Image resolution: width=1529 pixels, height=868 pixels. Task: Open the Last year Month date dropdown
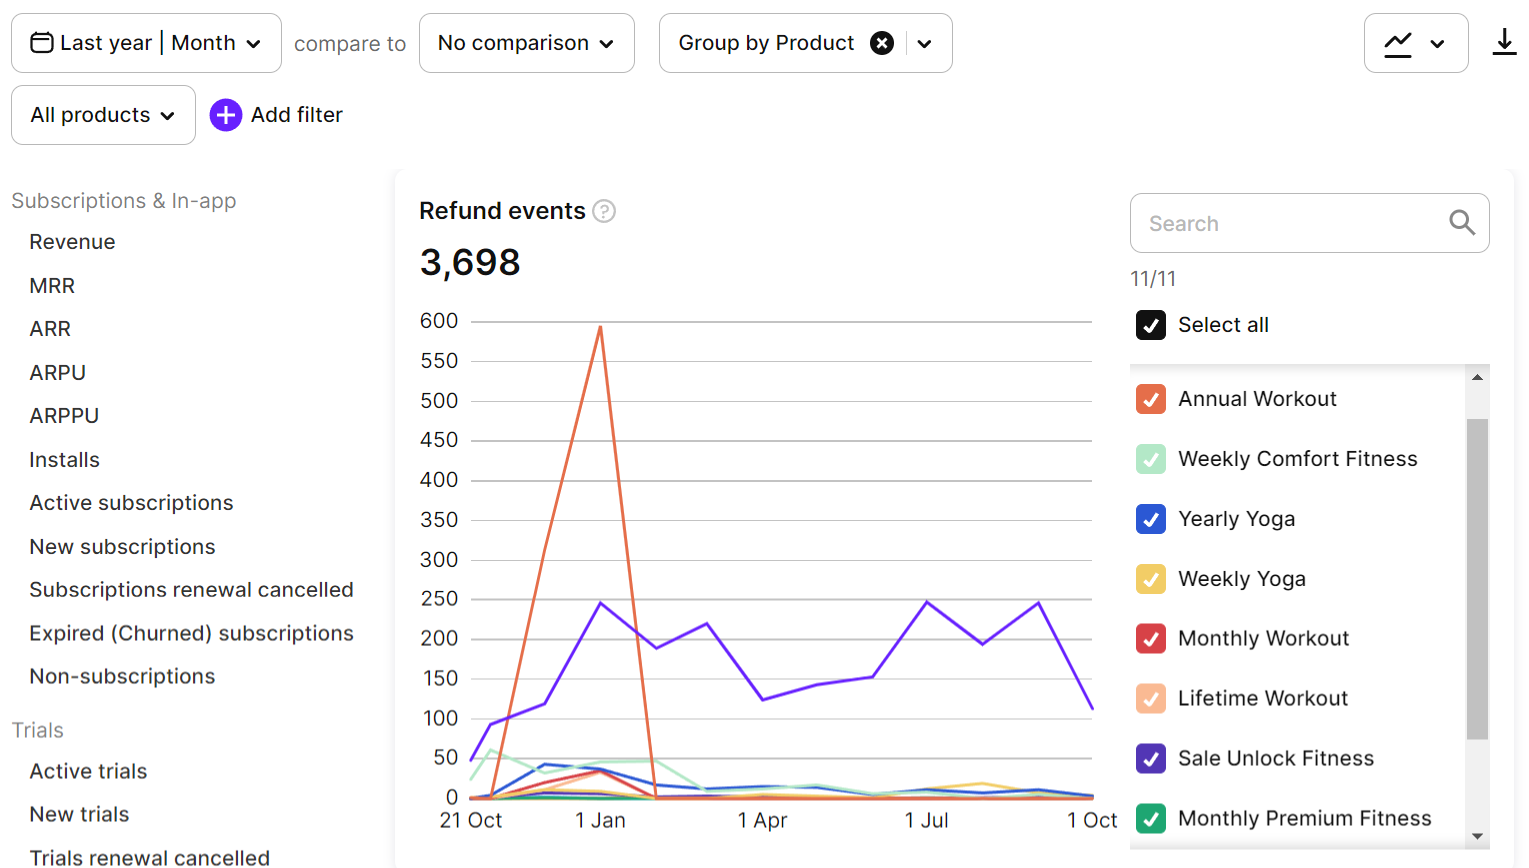pos(145,42)
